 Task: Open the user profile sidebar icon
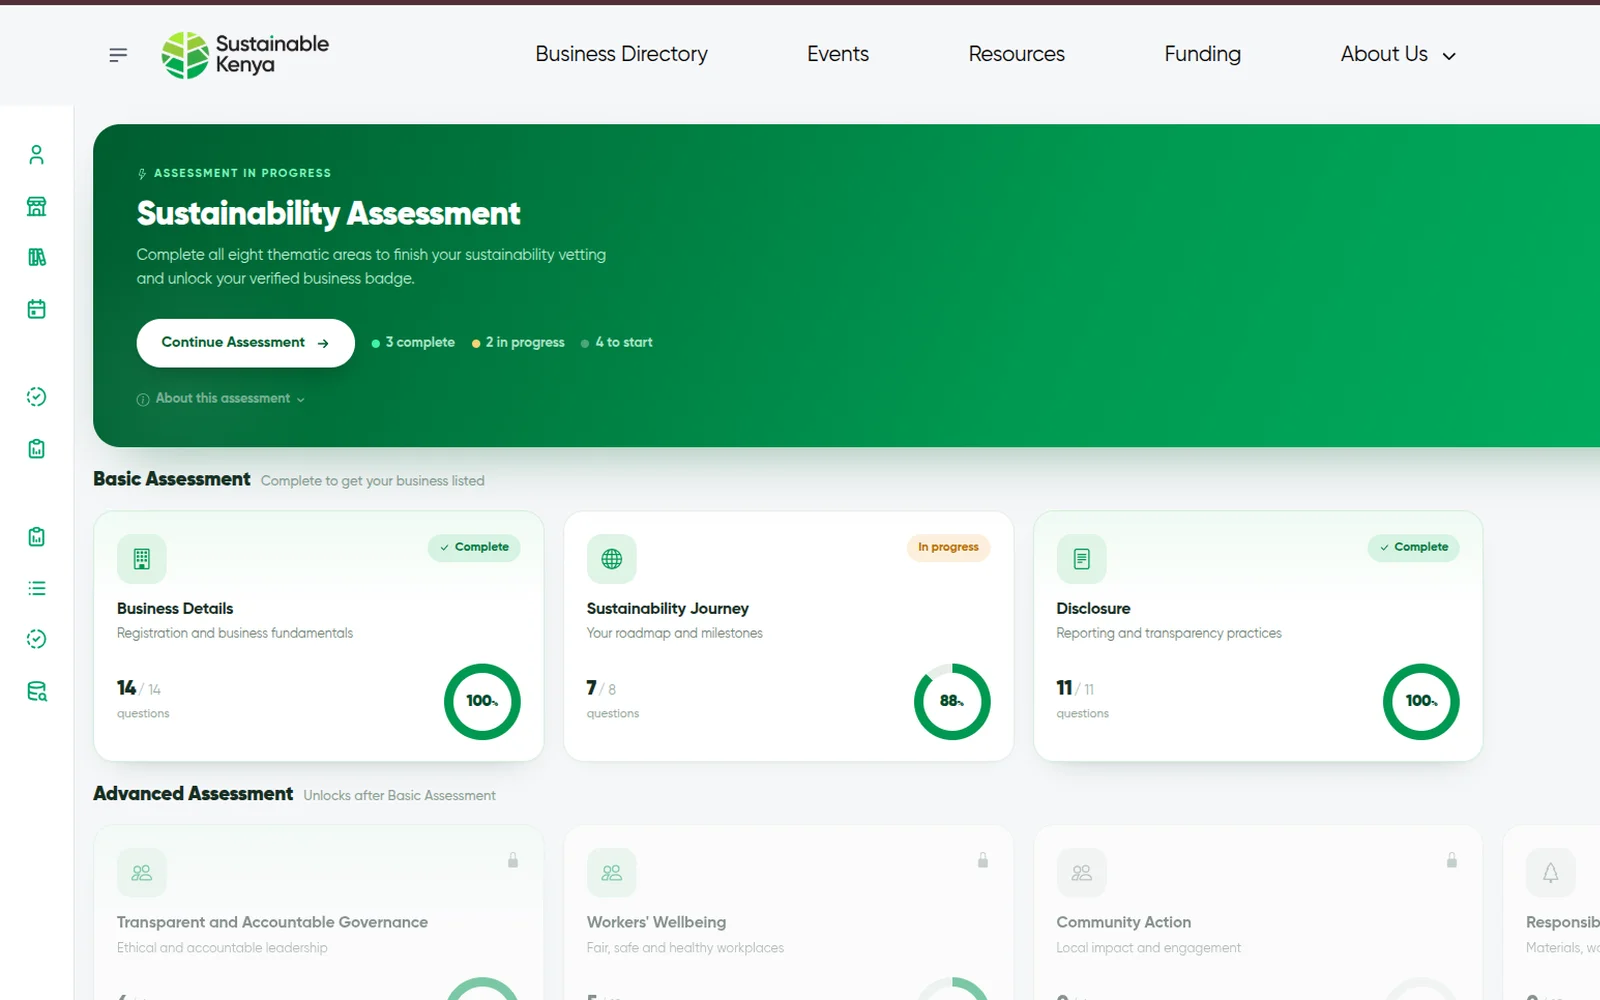pyautogui.click(x=37, y=154)
